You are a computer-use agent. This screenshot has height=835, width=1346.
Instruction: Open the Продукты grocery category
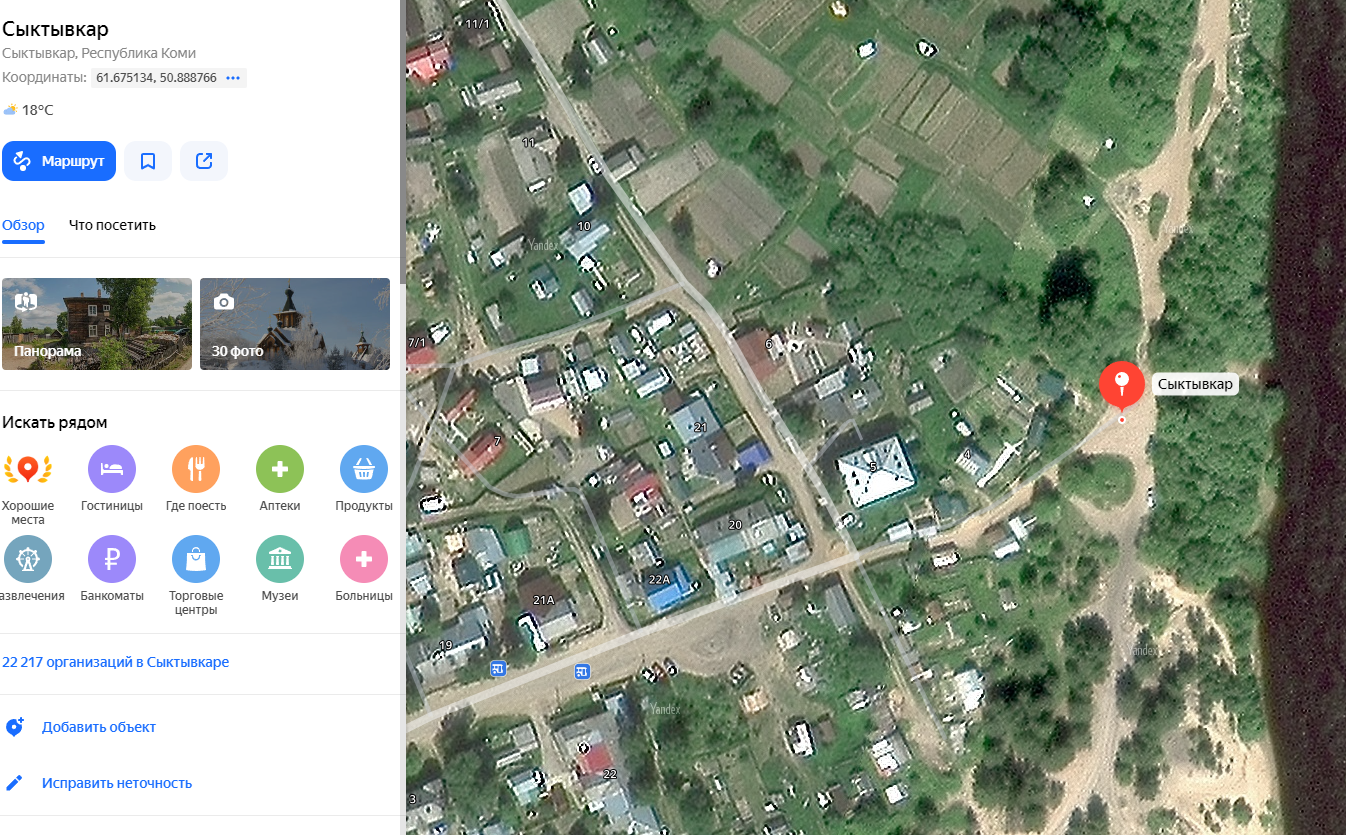(x=364, y=470)
